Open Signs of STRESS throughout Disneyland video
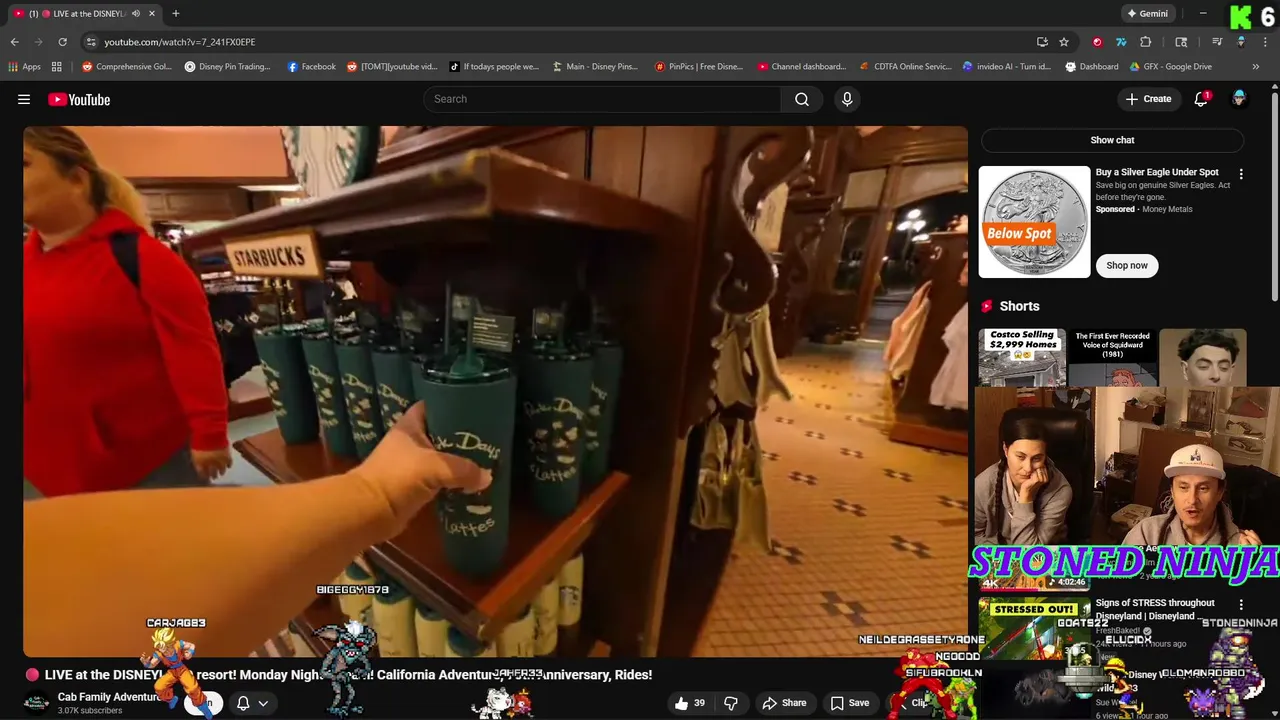1280x720 pixels. tap(1155, 609)
